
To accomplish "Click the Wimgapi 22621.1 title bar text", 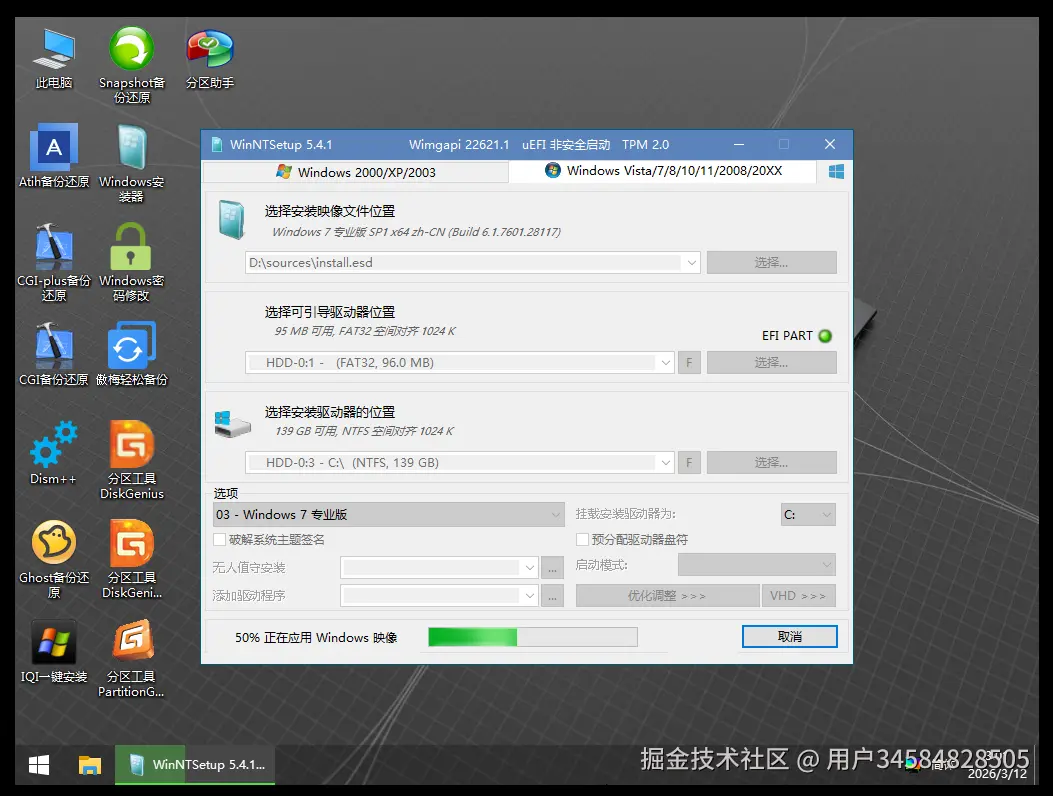I will [459, 144].
